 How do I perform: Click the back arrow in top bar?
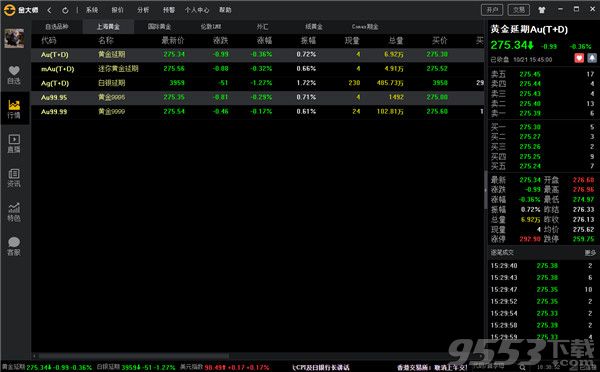click(49, 10)
